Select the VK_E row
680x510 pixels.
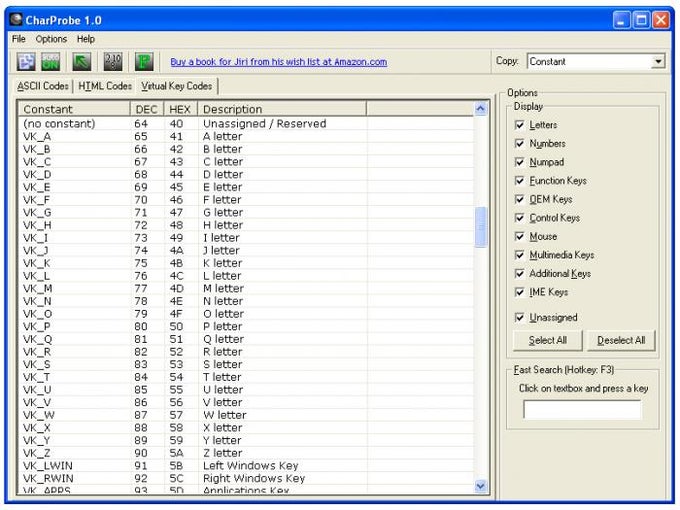[x=246, y=187]
